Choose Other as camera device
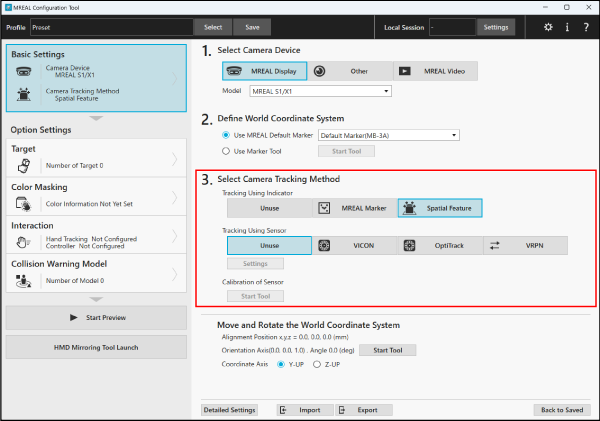The image size is (600, 421). [350, 71]
